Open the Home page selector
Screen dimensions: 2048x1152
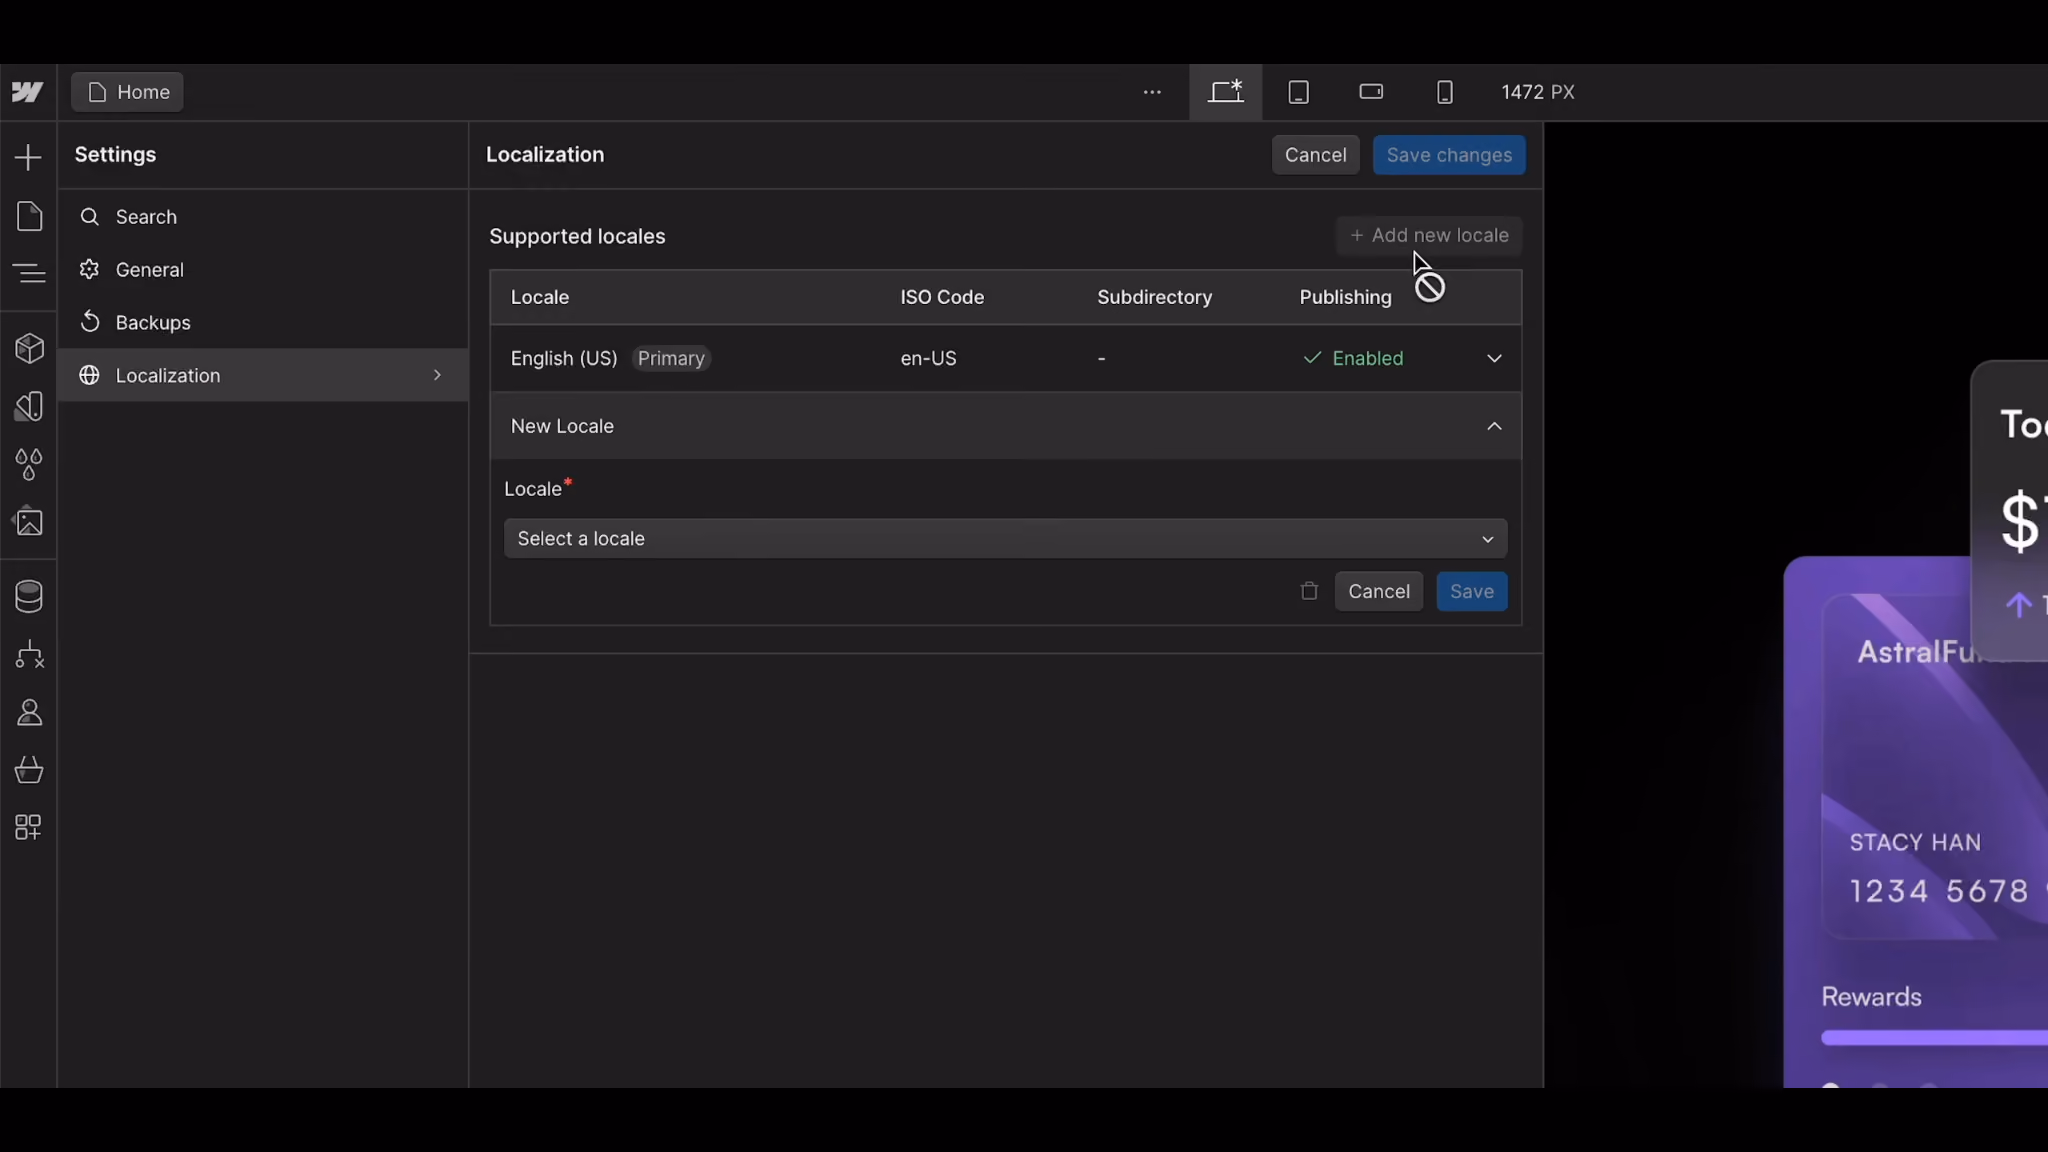tap(127, 92)
